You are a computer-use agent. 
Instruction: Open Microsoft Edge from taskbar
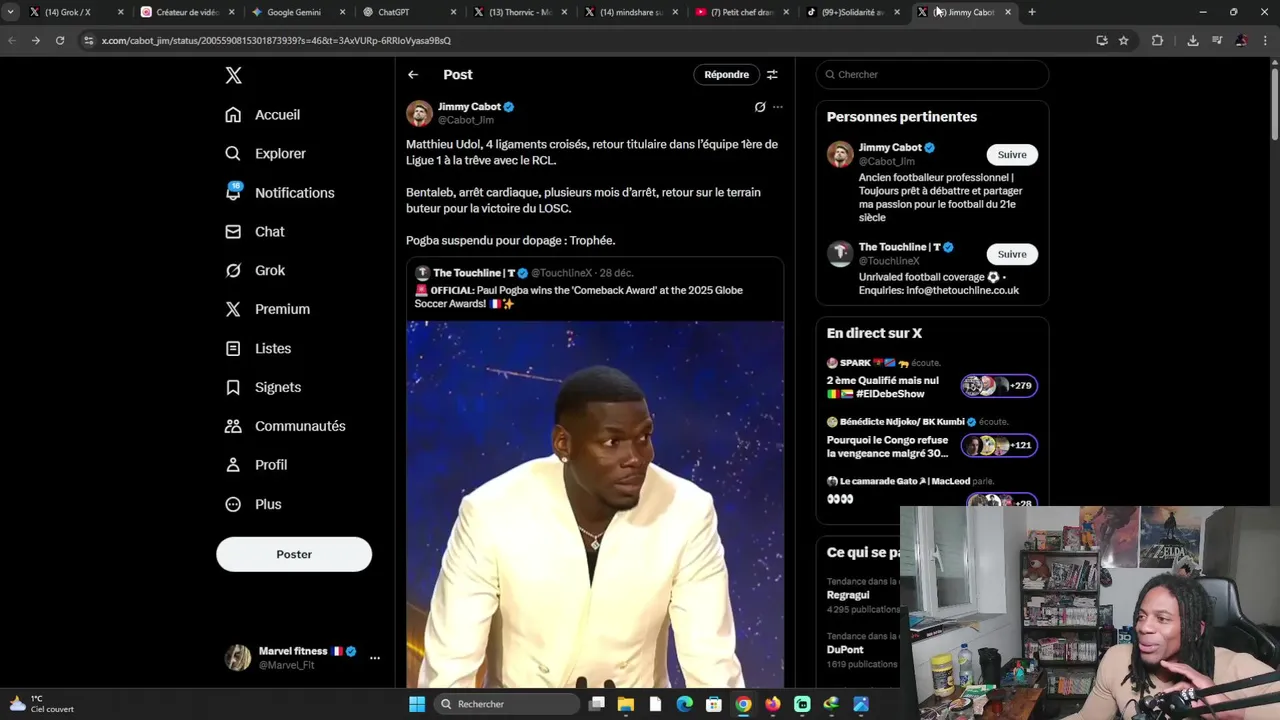(x=685, y=704)
